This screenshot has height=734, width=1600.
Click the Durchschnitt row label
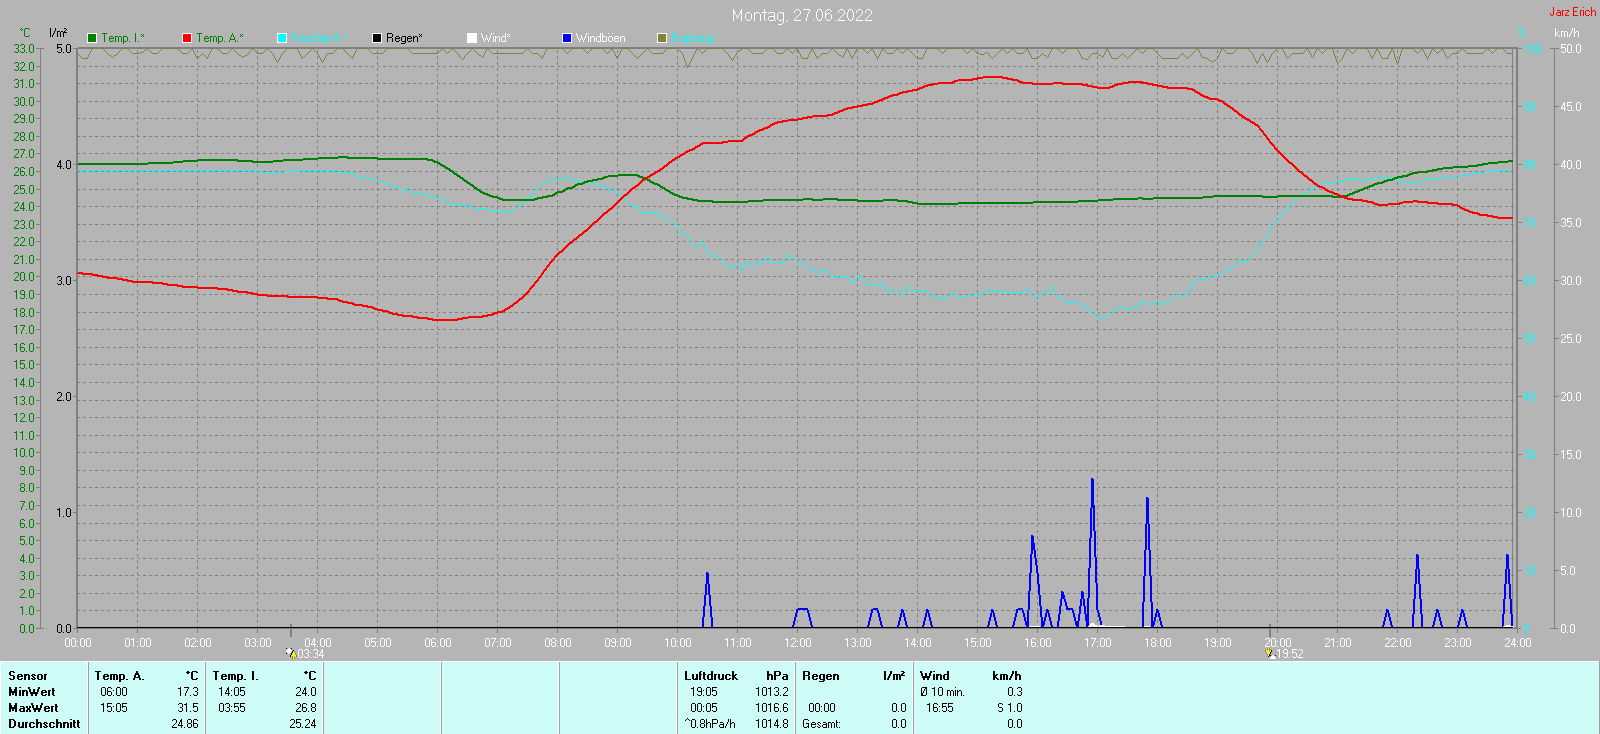(44, 724)
